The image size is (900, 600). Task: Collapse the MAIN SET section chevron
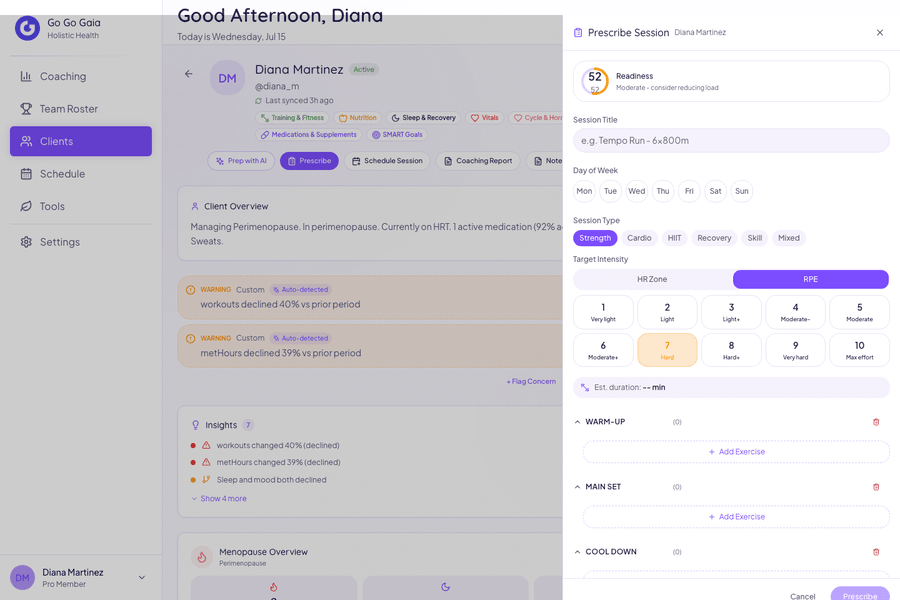point(577,487)
